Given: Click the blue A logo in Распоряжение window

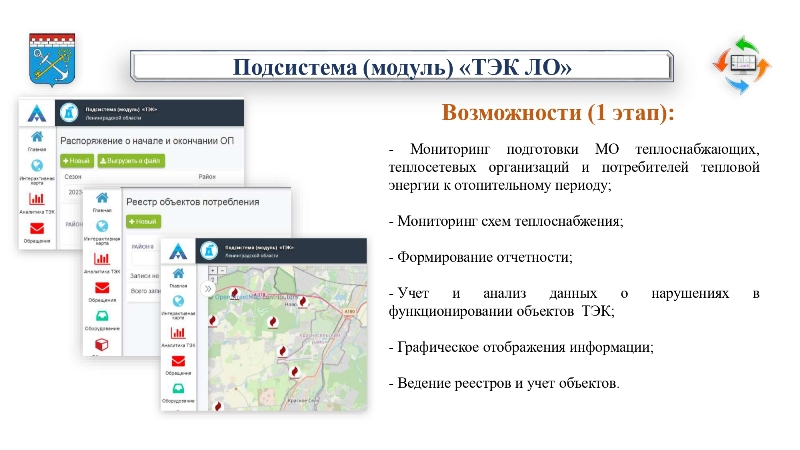Looking at the screenshot, I should 37,113.
